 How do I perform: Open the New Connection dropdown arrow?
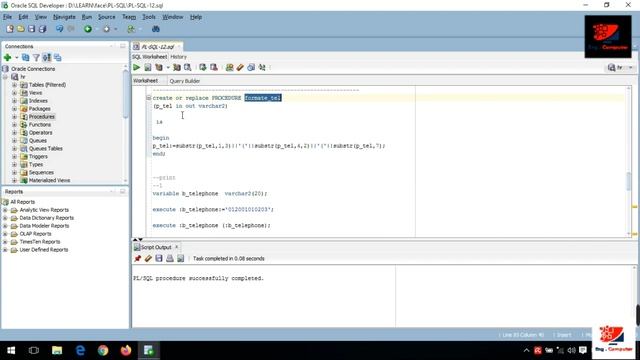(16, 58)
